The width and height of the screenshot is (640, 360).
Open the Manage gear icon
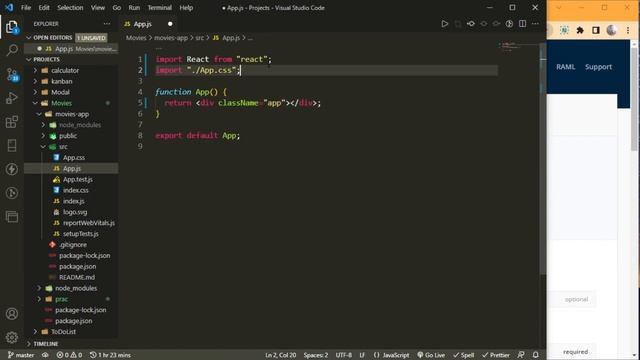pyautogui.click(x=12, y=337)
